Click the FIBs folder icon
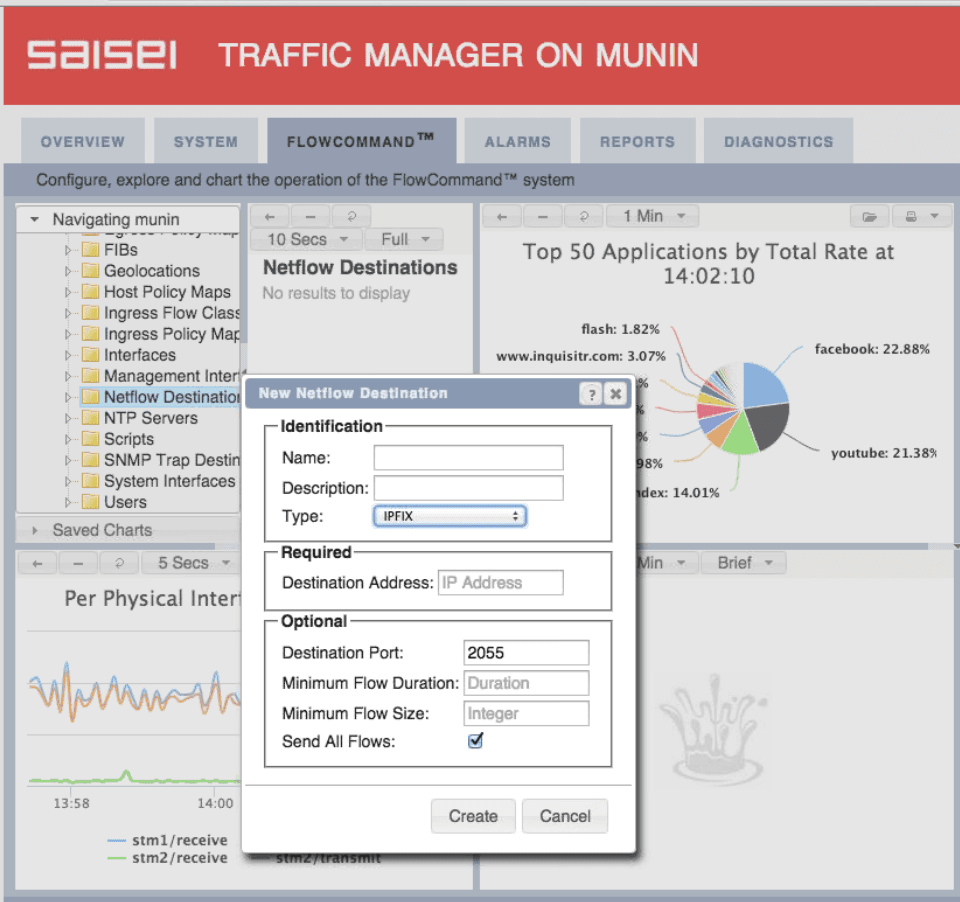Screen dimensions: 960x902 tap(91, 250)
